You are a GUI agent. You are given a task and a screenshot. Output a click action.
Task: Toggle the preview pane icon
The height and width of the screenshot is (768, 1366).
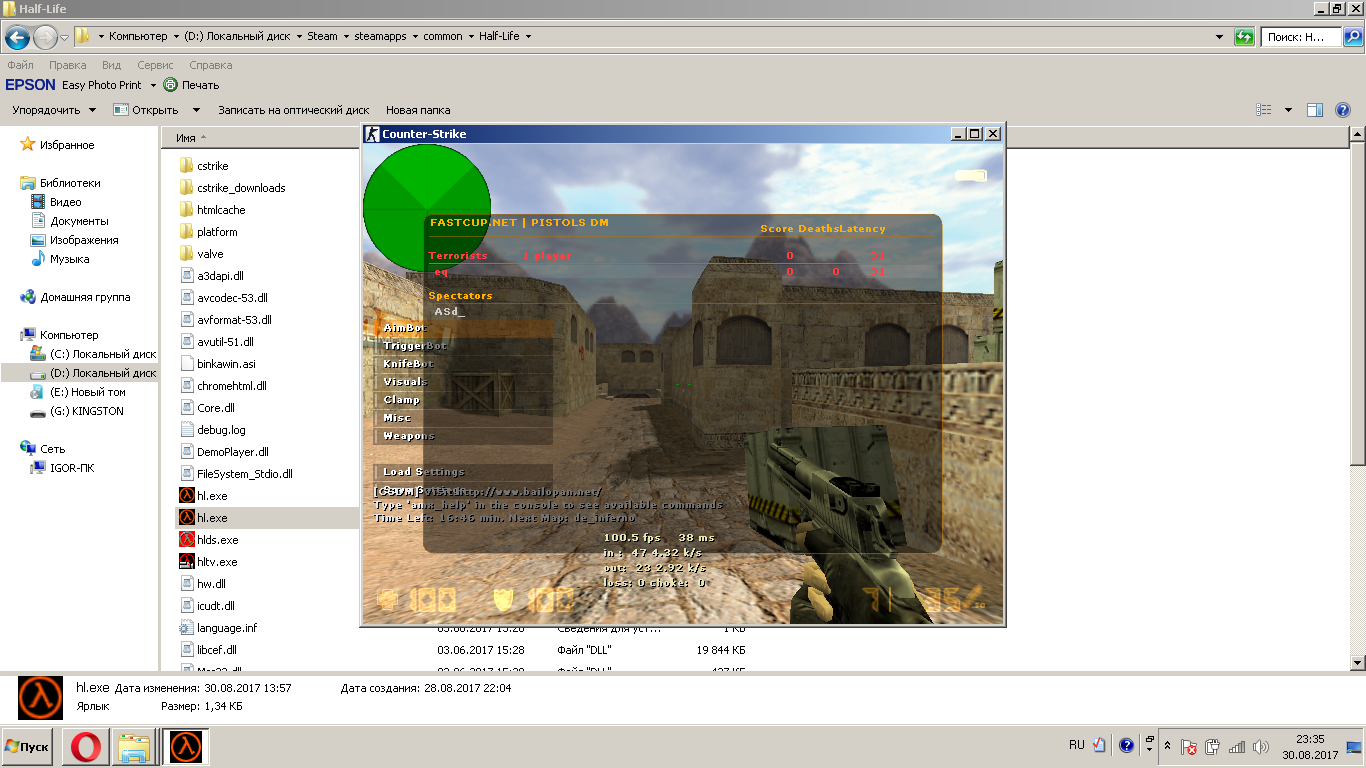1316,110
